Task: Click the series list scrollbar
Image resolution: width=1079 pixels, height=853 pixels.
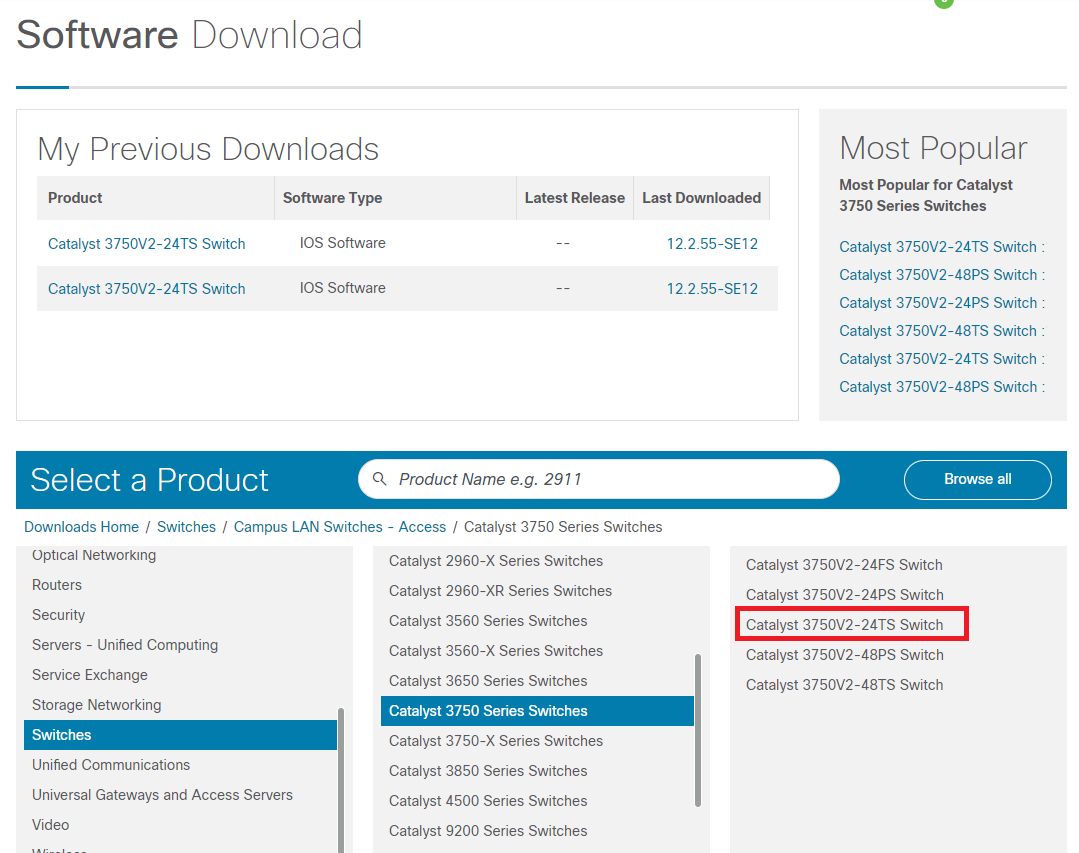Action: (x=698, y=730)
